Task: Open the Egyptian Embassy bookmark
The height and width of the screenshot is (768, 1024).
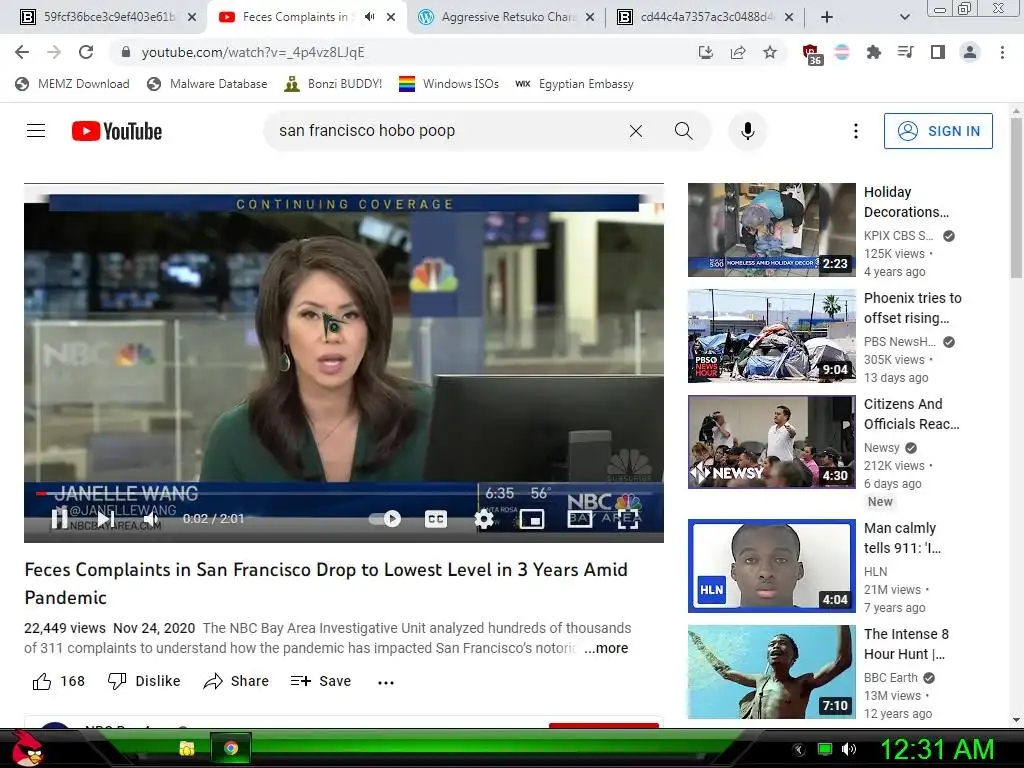Action: pos(574,84)
